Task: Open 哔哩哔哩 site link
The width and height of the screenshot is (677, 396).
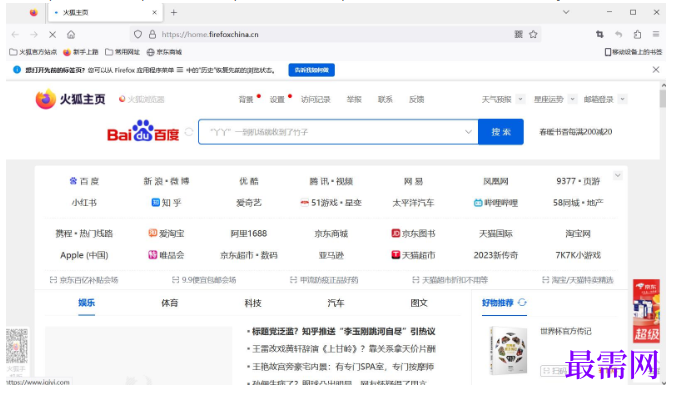Action: pyautogui.click(x=496, y=203)
